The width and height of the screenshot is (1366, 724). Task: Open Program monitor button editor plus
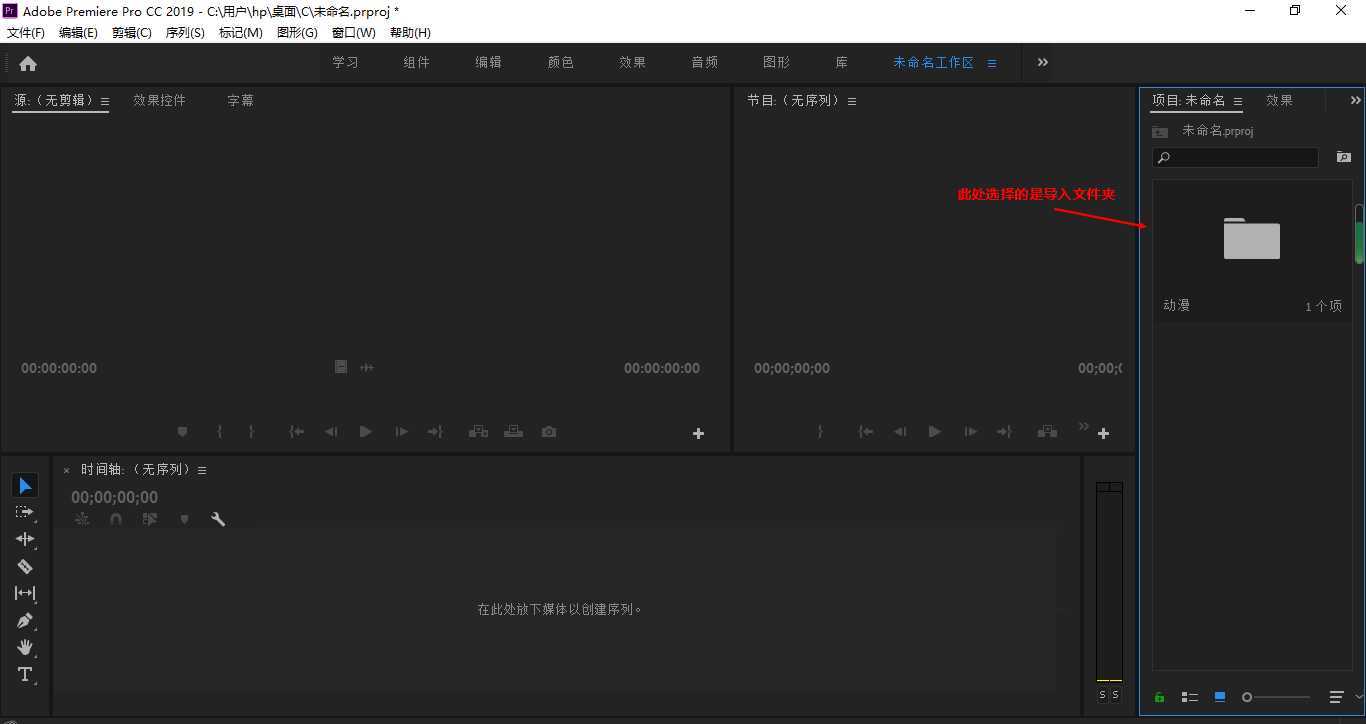1103,433
